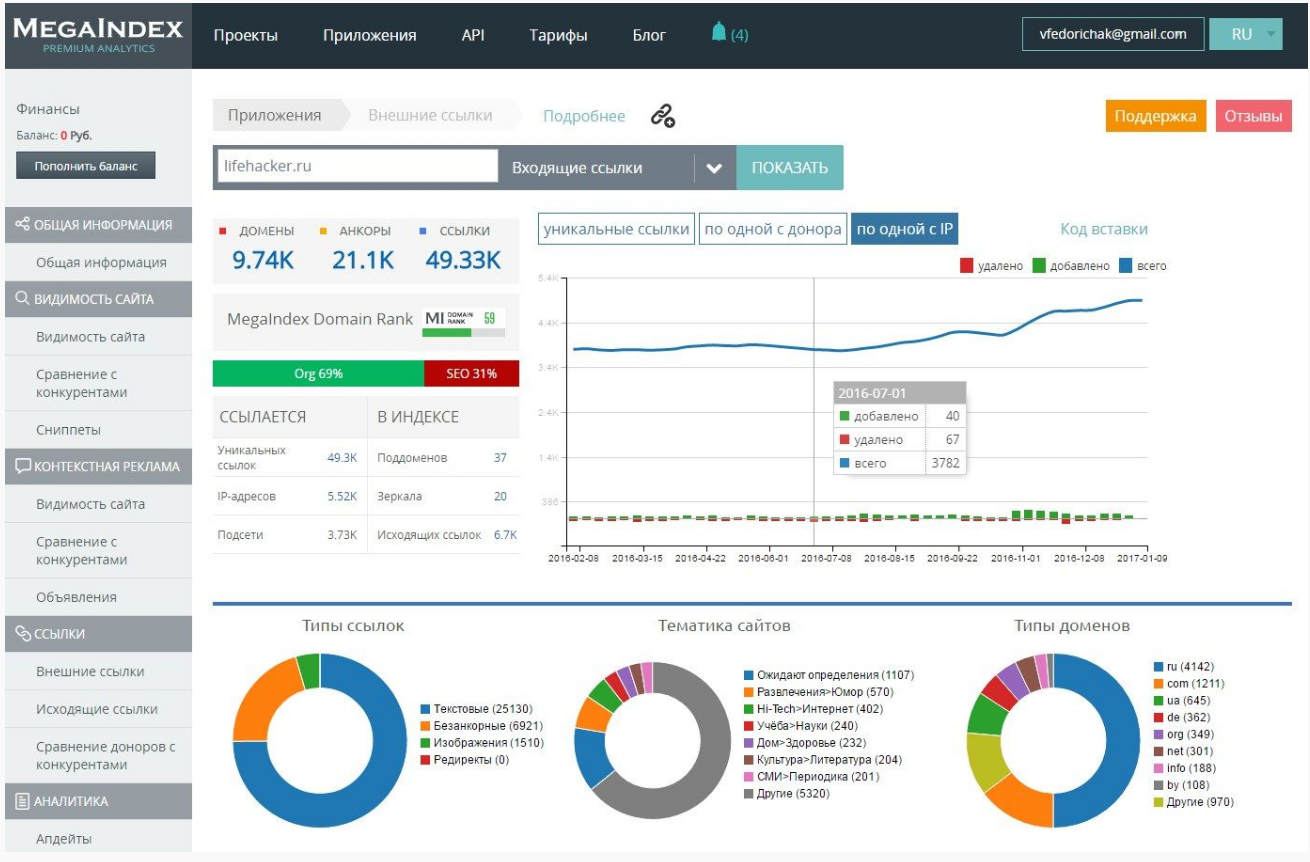Go to Приложения breadcrumb
Image resolution: width=1310 pixels, height=862 pixels.
(275, 115)
